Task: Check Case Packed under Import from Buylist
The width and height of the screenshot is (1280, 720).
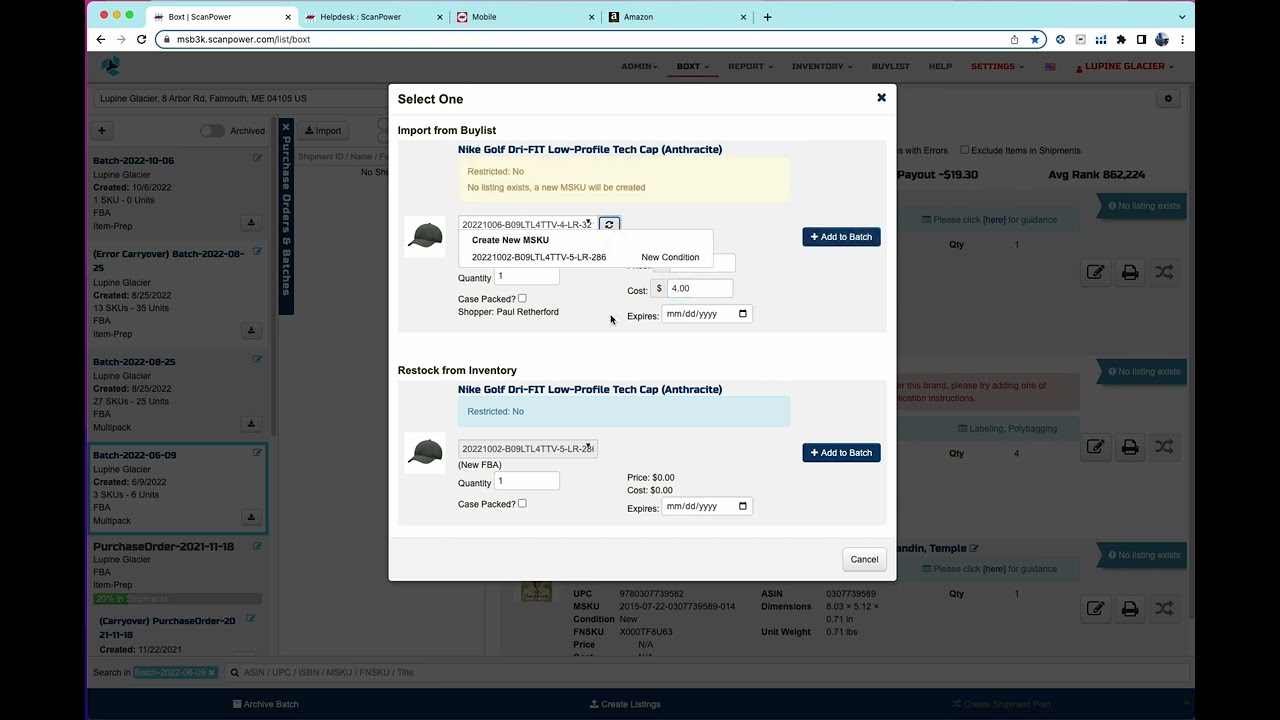Action: tap(522, 299)
